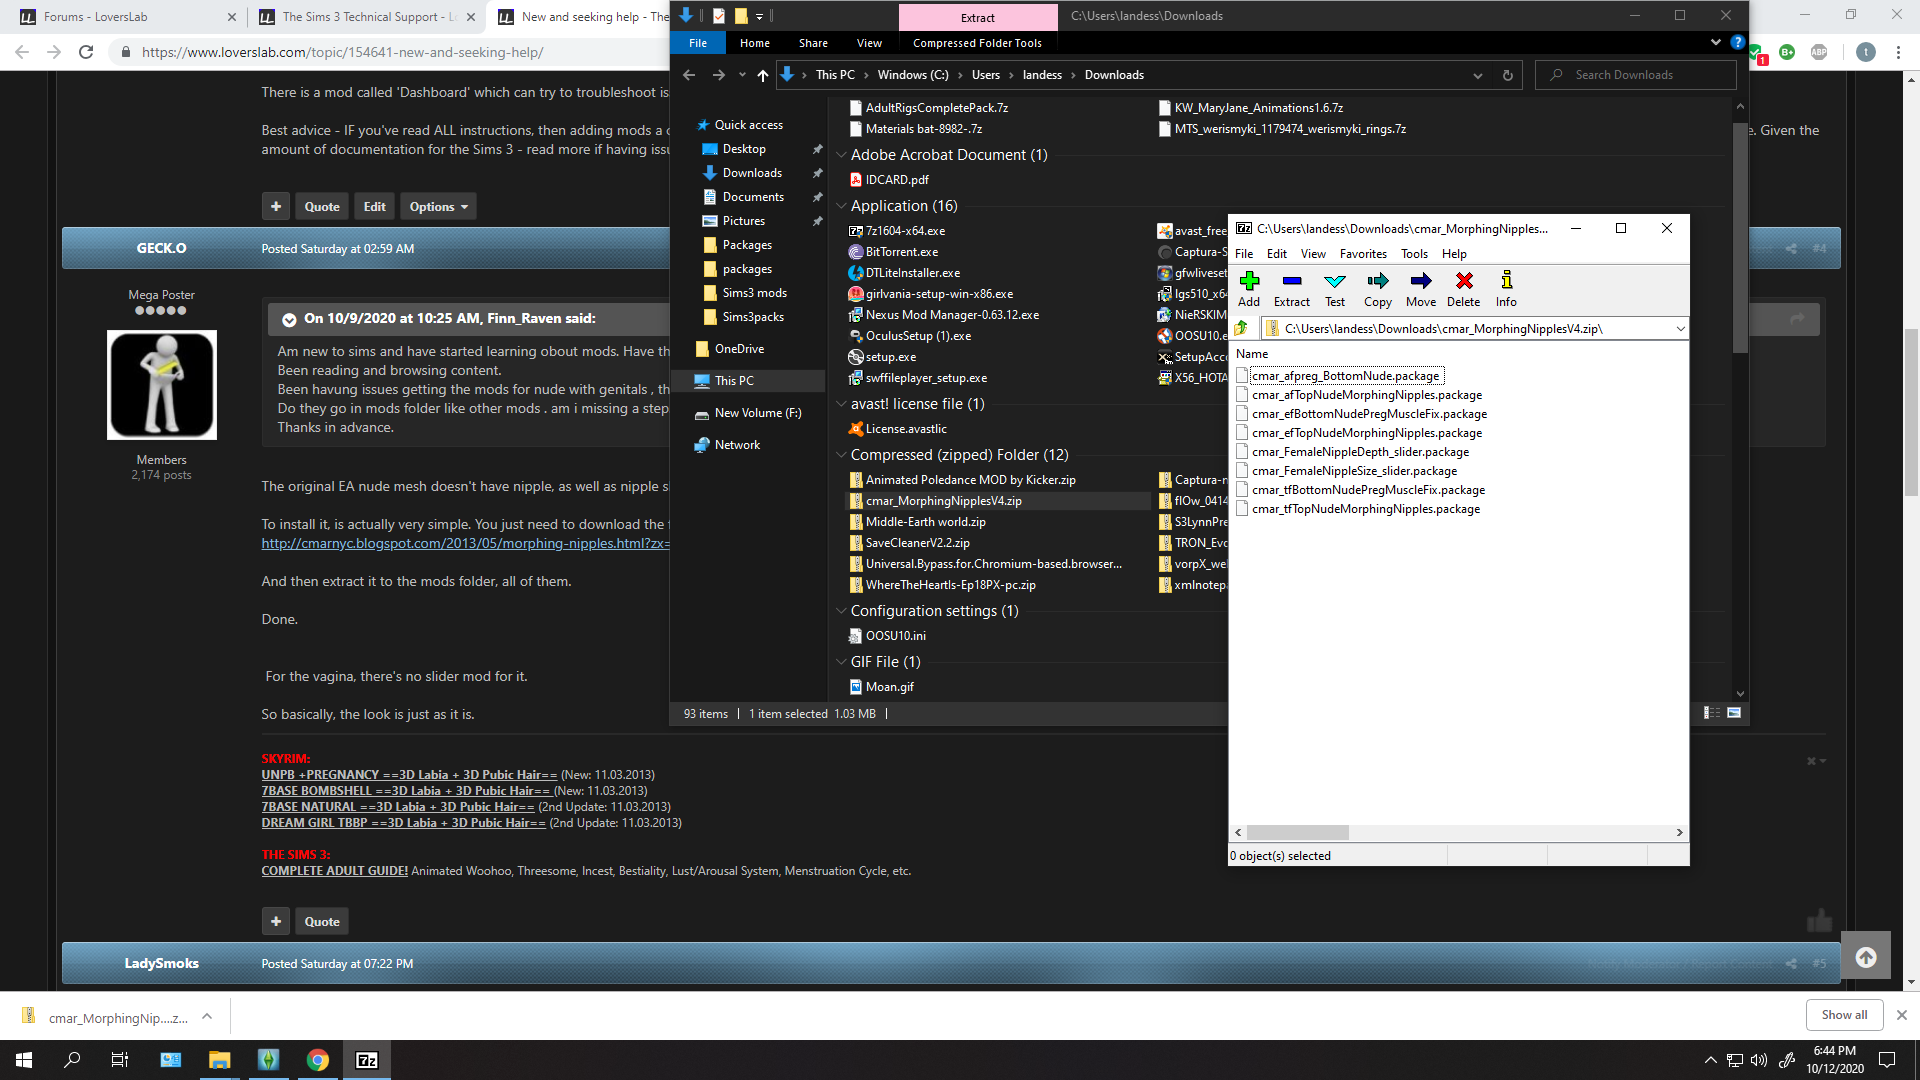
Task: Switch Explorer to large thumbnails view icon
Action: [1734, 713]
